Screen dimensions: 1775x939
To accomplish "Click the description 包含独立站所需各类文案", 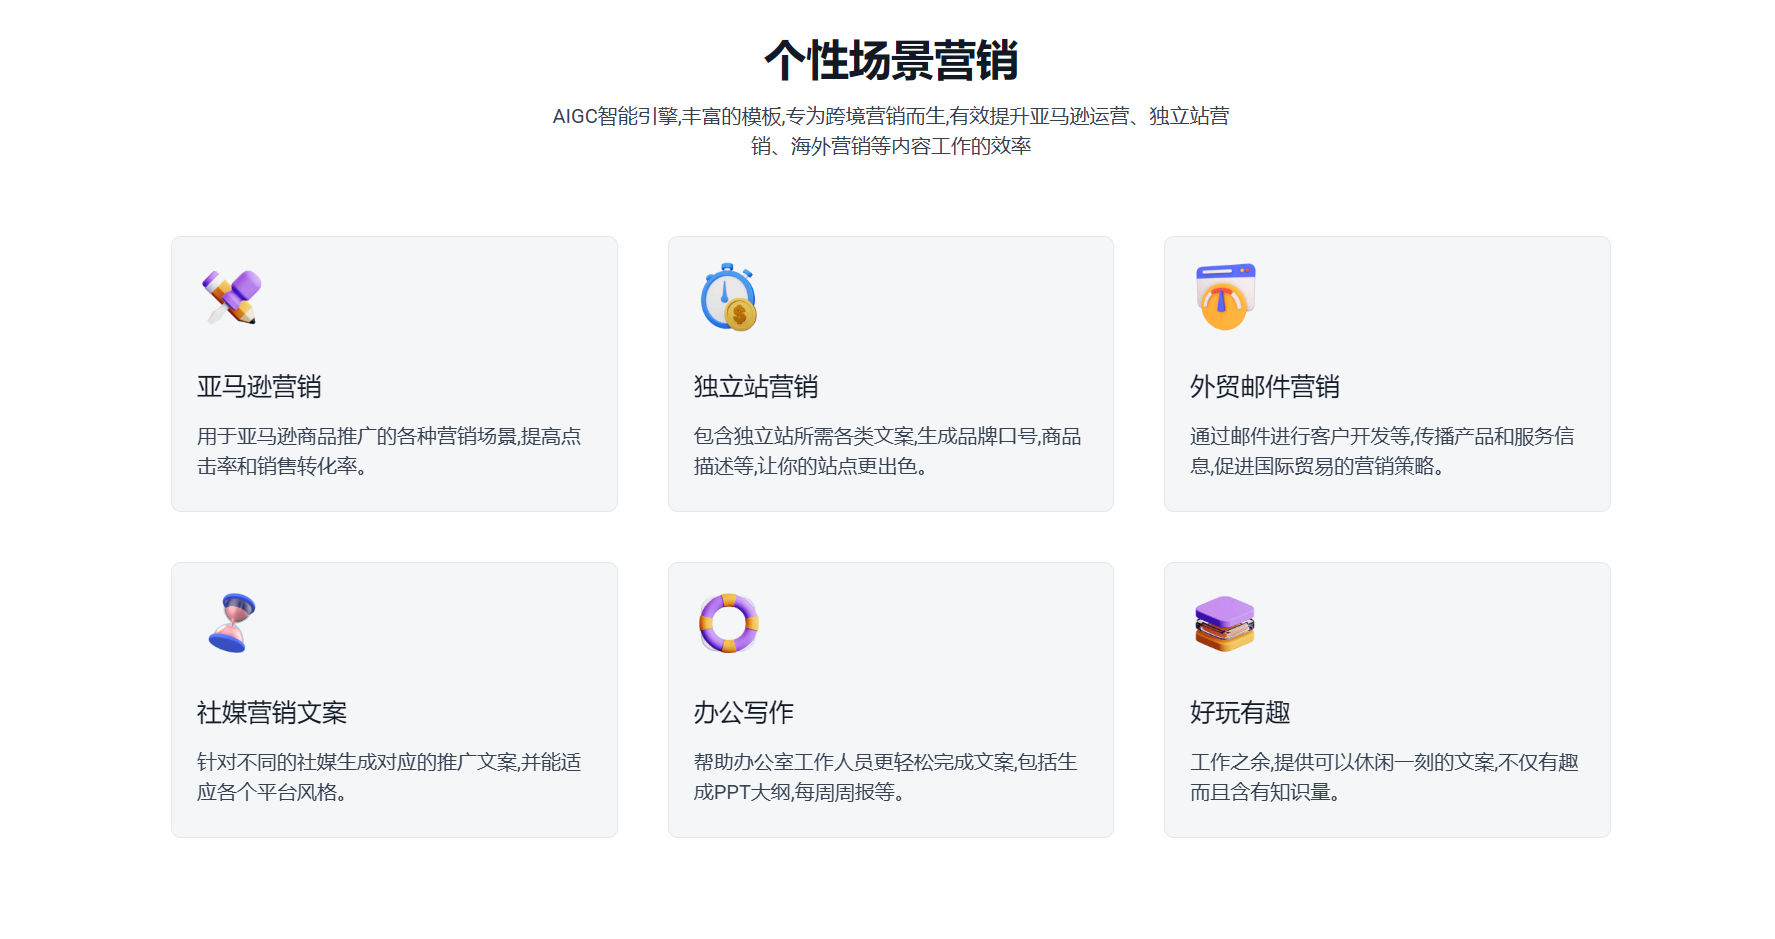I will point(887,451).
